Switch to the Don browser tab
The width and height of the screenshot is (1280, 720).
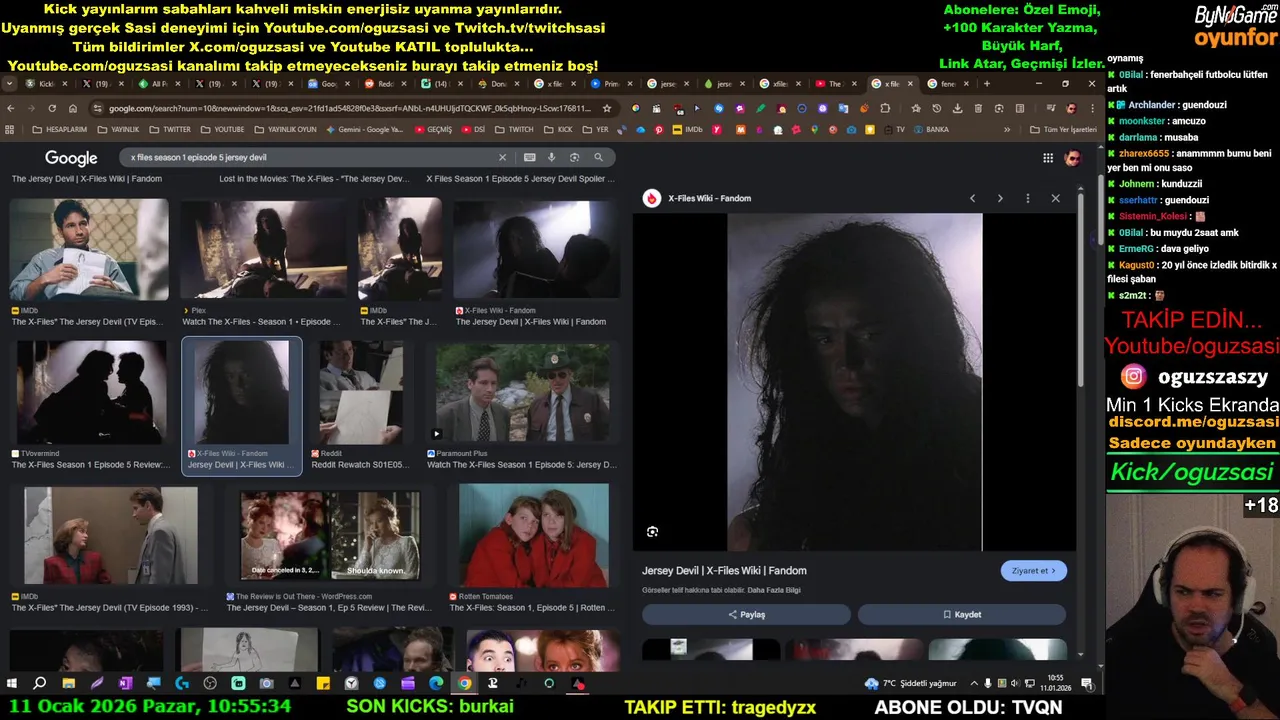pos(497,84)
